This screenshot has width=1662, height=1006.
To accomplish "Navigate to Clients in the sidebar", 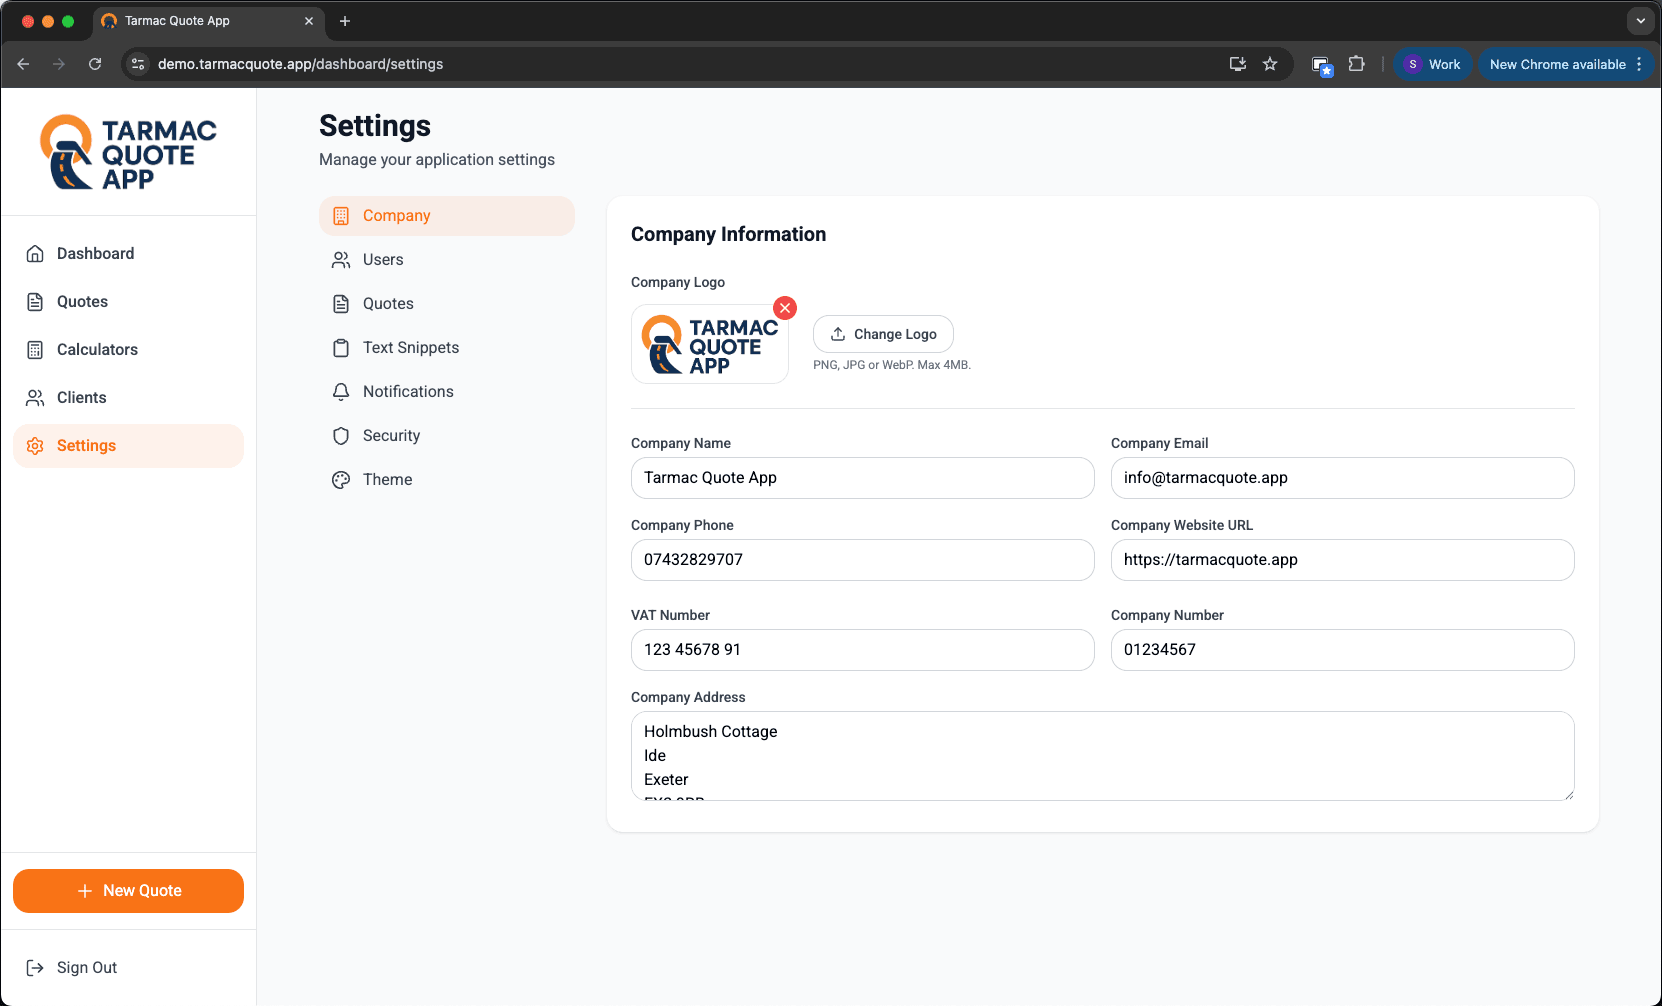I will pos(81,398).
